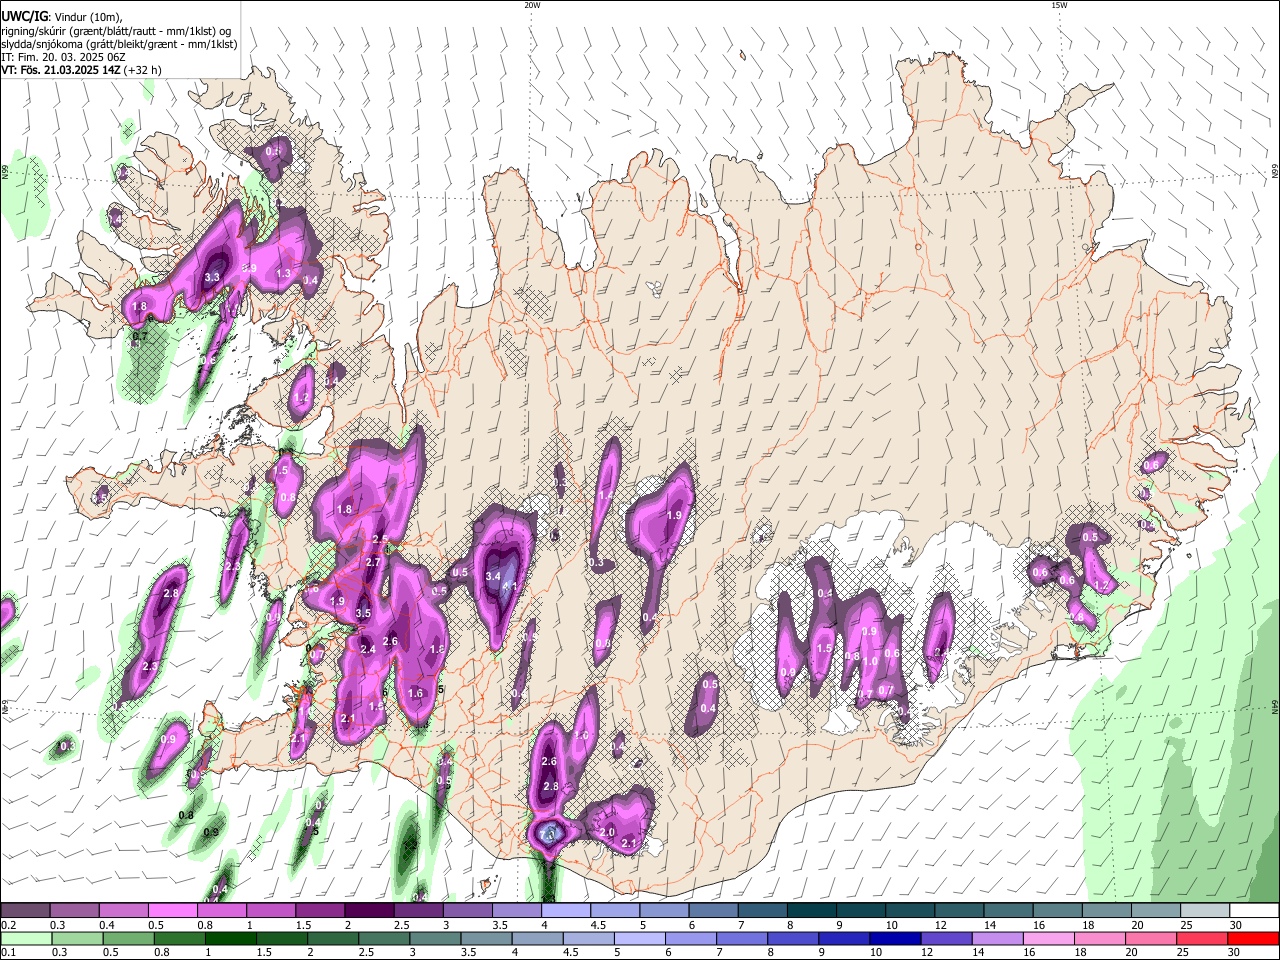Image resolution: width=1280 pixels, height=960 pixels.
Task: Click the 7 label in the snow scale
Action: click(741, 925)
